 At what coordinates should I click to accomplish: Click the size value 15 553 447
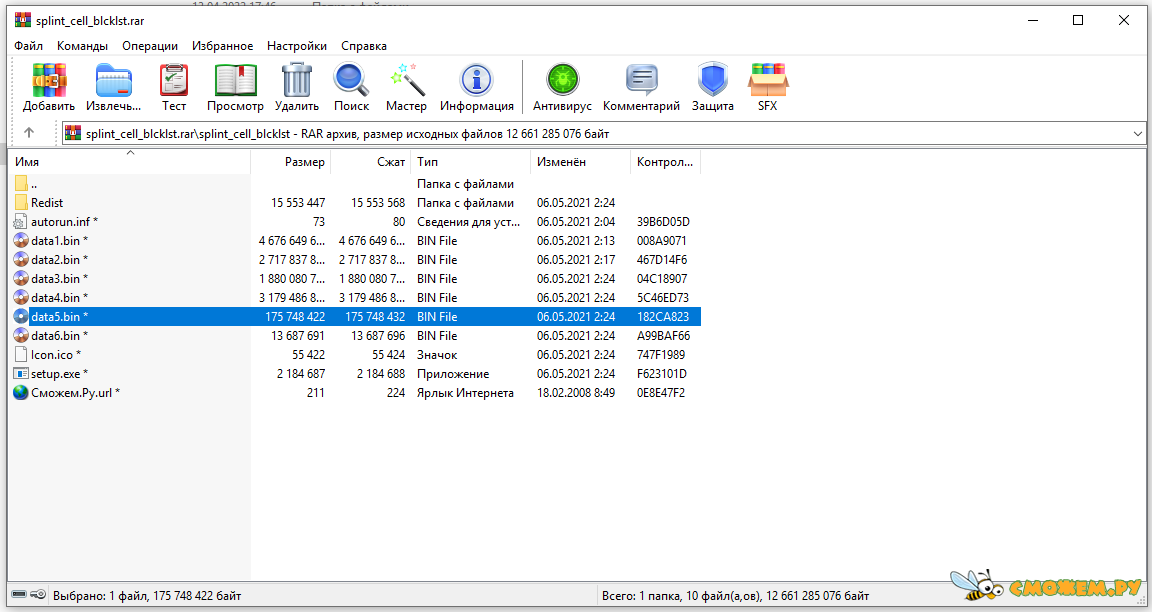pyautogui.click(x=298, y=203)
